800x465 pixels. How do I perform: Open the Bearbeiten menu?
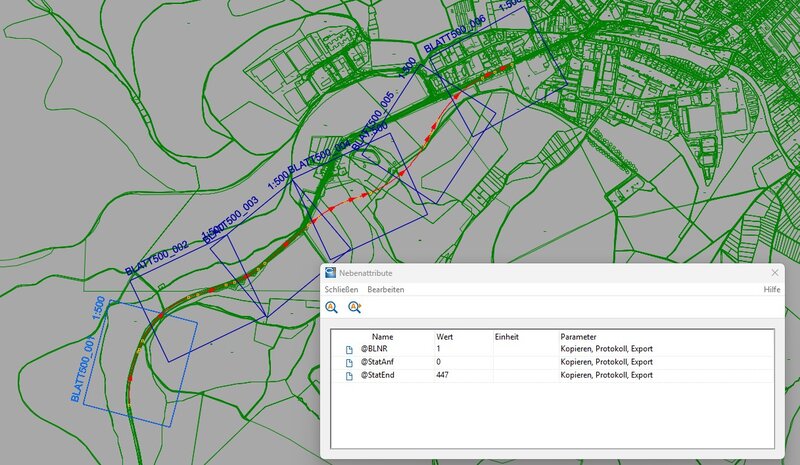coord(386,289)
